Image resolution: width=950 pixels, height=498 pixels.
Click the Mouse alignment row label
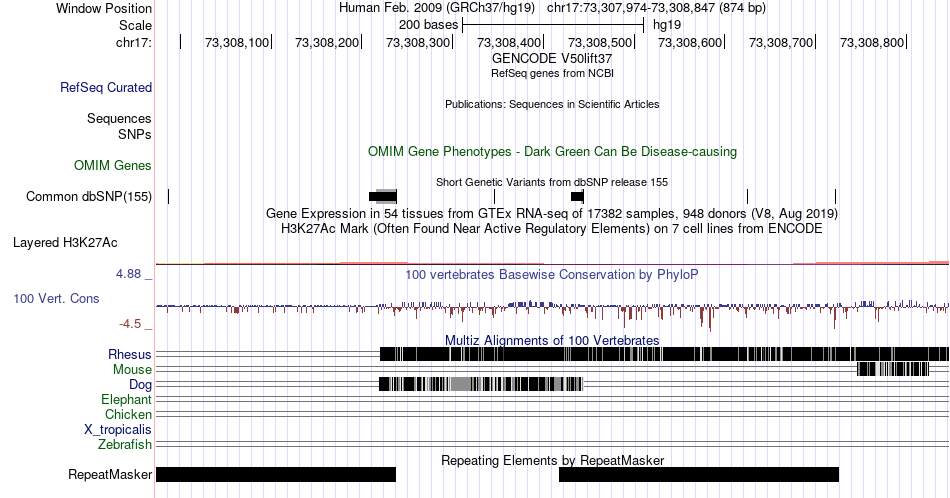(x=132, y=370)
